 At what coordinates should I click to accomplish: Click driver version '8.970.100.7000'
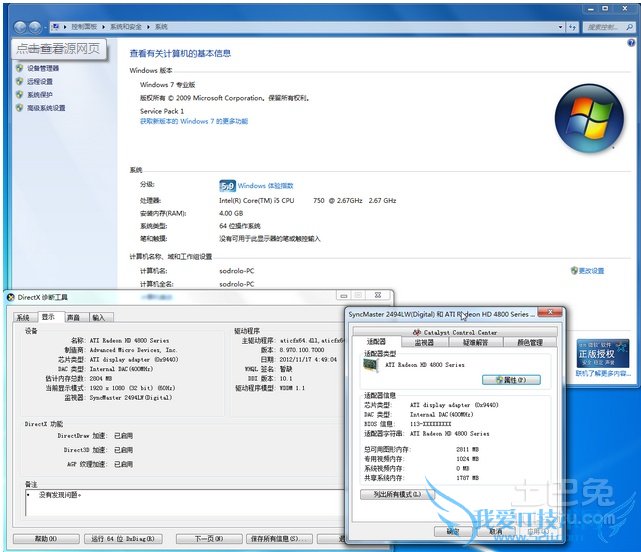(302, 350)
